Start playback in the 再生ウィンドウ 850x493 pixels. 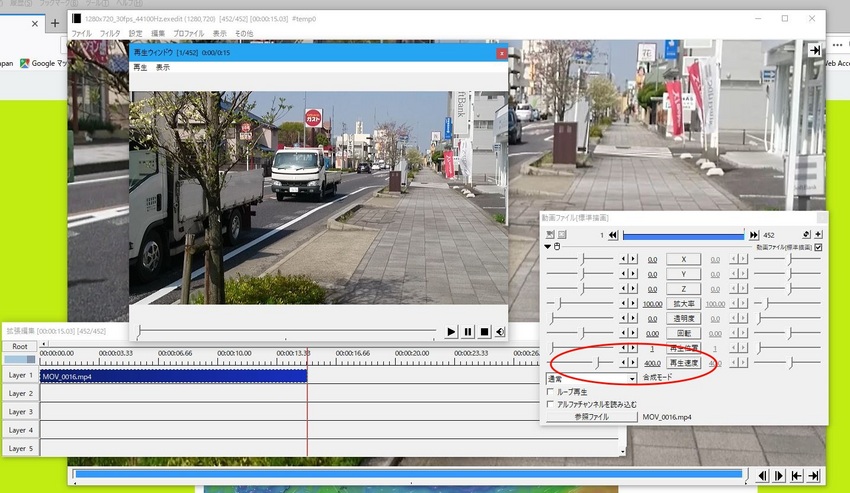pos(451,331)
